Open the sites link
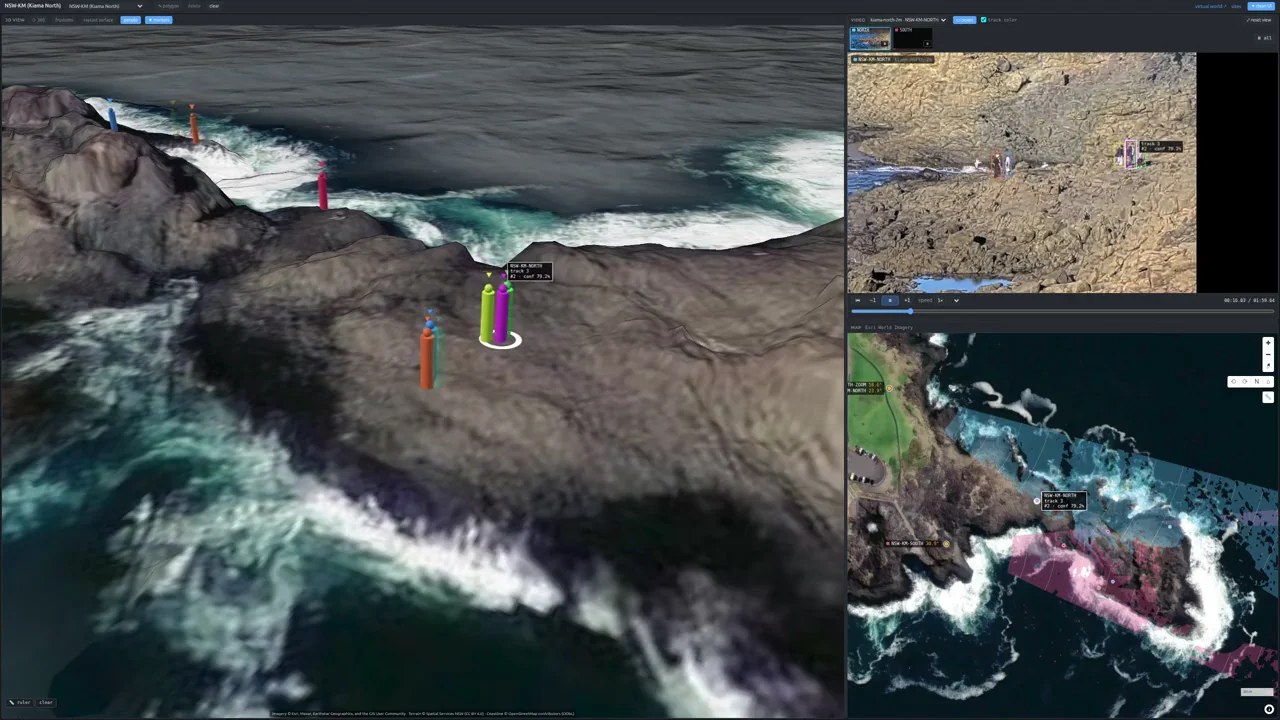This screenshot has height=720, width=1280. [x=1236, y=6]
